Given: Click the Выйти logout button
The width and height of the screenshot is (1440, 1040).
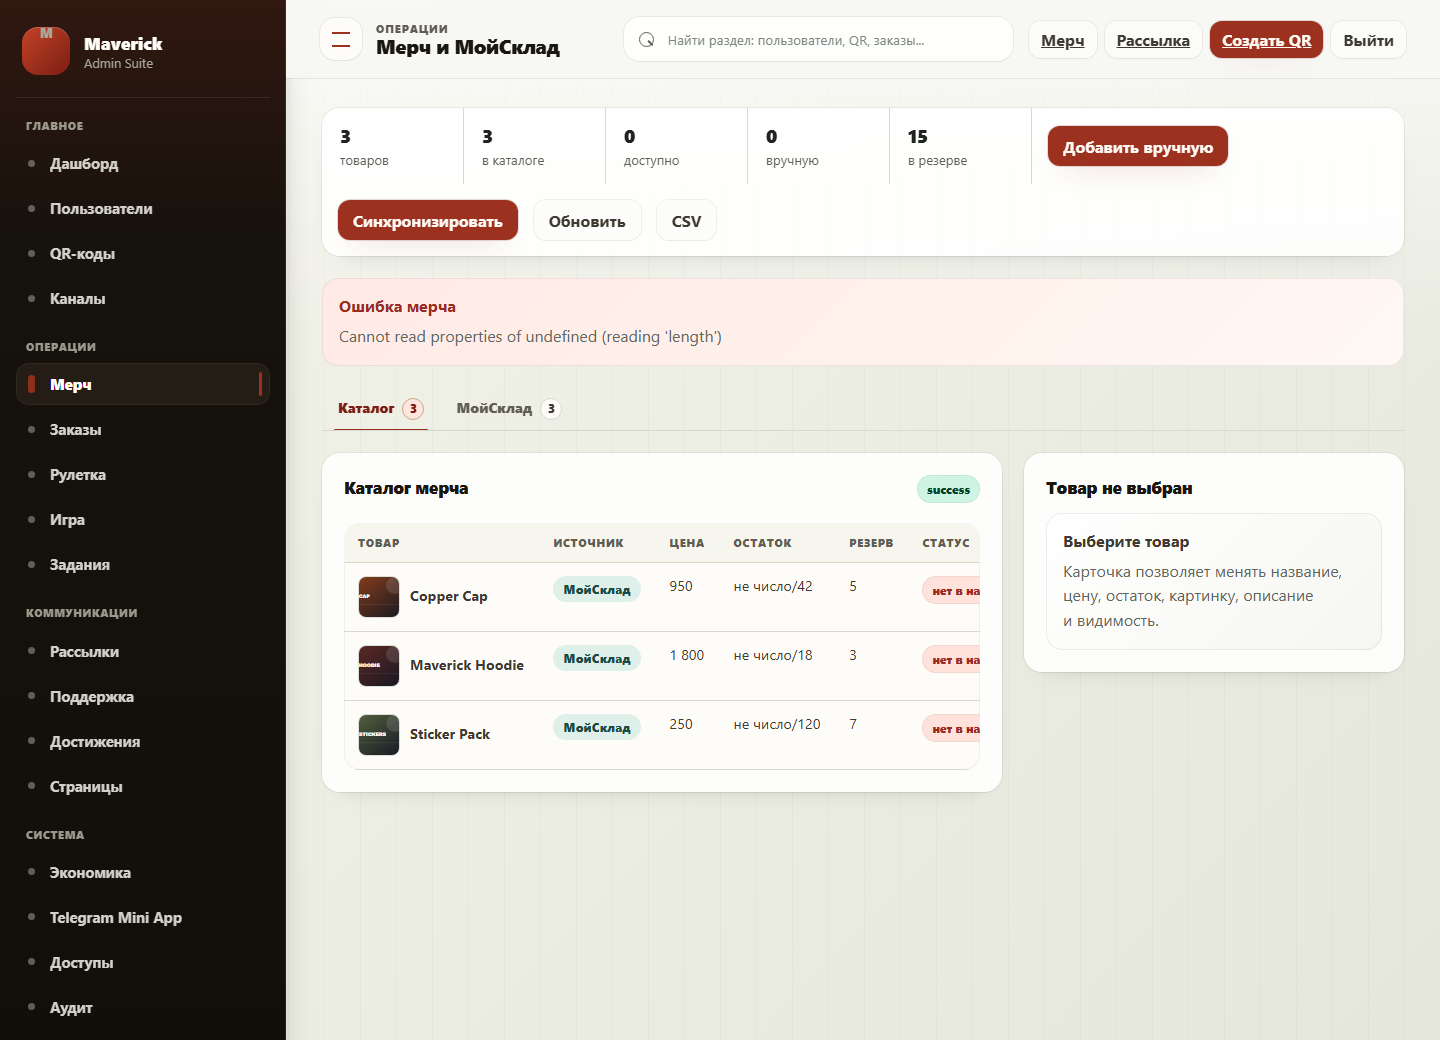Looking at the screenshot, I should [x=1368, y=40].
